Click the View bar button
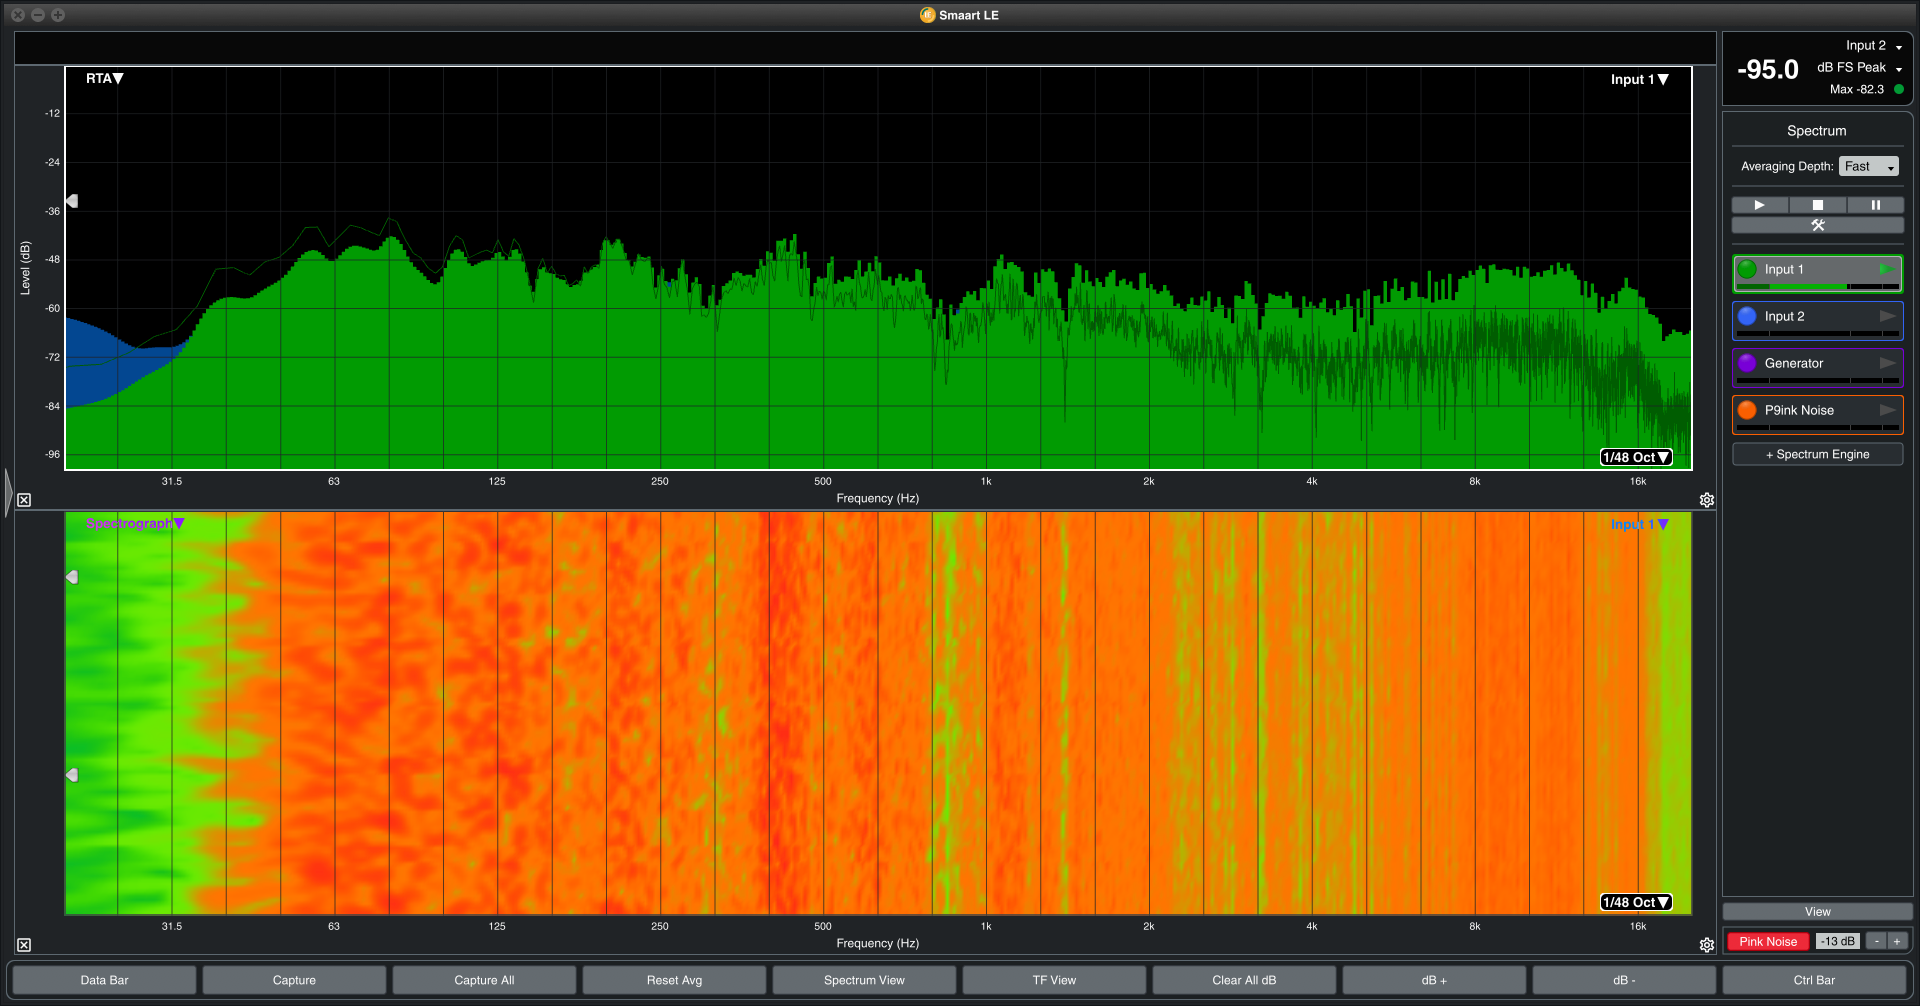Viewport: 1920px width, 1006px height. tap(1818, 912)
